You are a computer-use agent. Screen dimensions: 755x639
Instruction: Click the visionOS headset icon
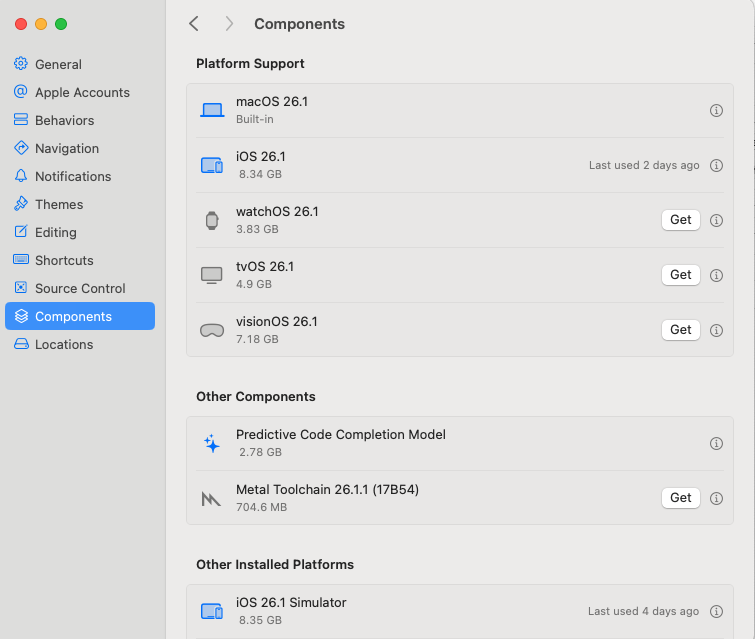click(212, 330)
